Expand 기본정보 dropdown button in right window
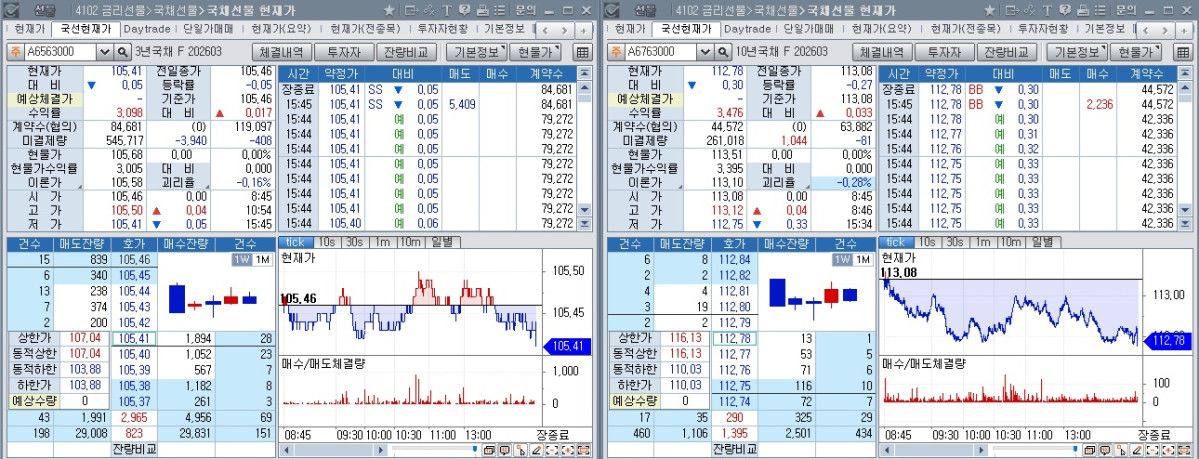The height and width of the screenshot is (459, 1199). tap(1076, 52)
